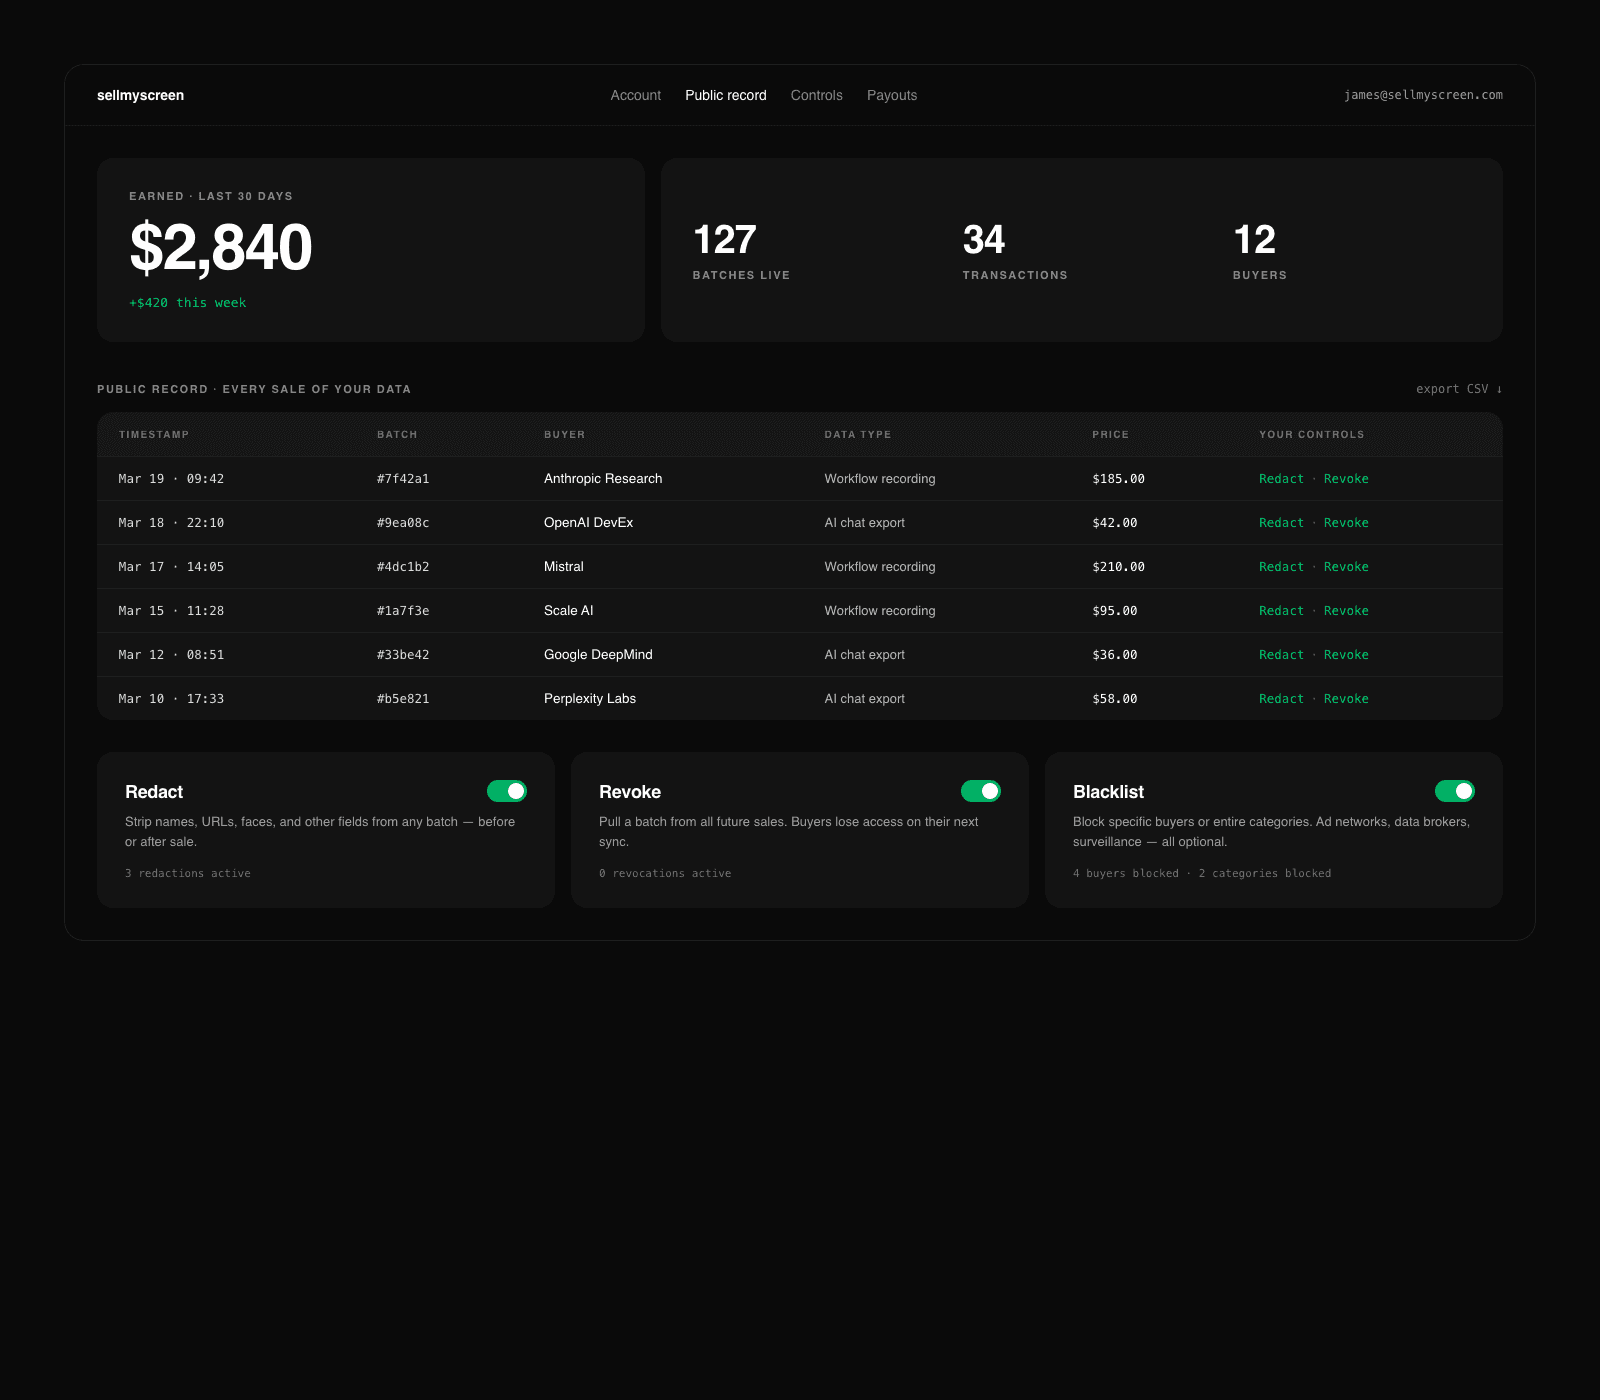Click the $58.00 price cell
Screen dimensions: 1600x1400
point(1115,699)
